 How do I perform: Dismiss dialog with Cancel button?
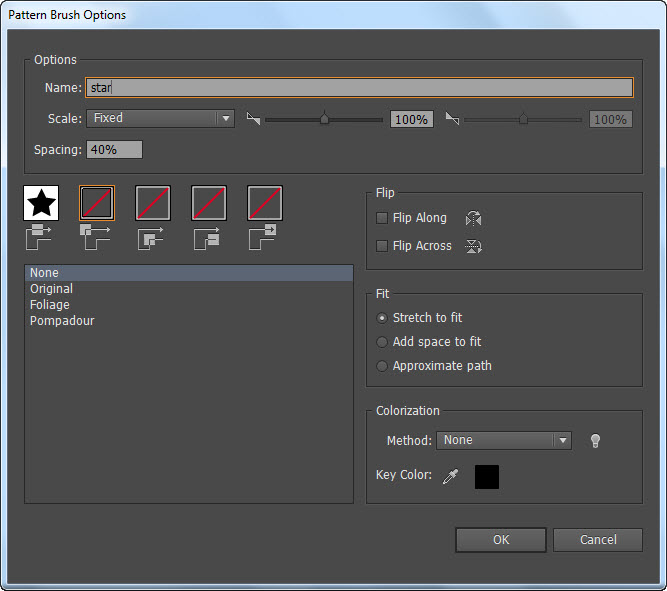tap(598, 540)
